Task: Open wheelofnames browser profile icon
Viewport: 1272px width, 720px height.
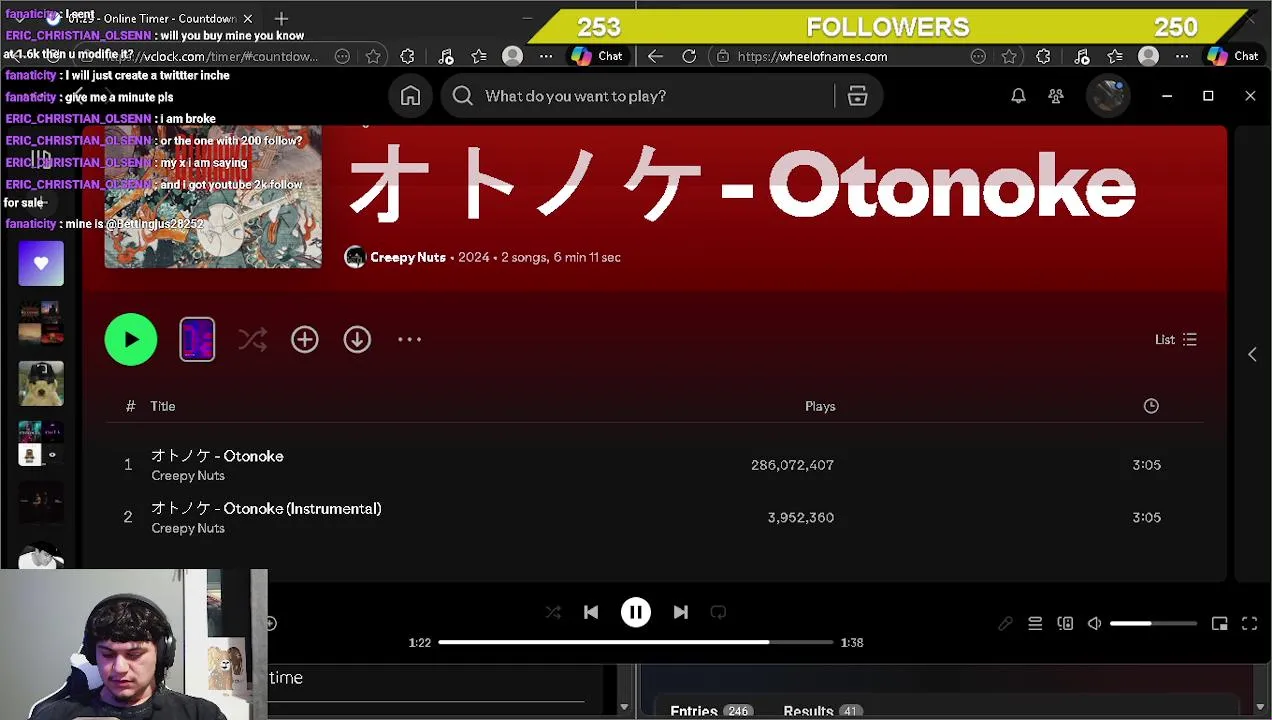Action: pos(1148,56)
